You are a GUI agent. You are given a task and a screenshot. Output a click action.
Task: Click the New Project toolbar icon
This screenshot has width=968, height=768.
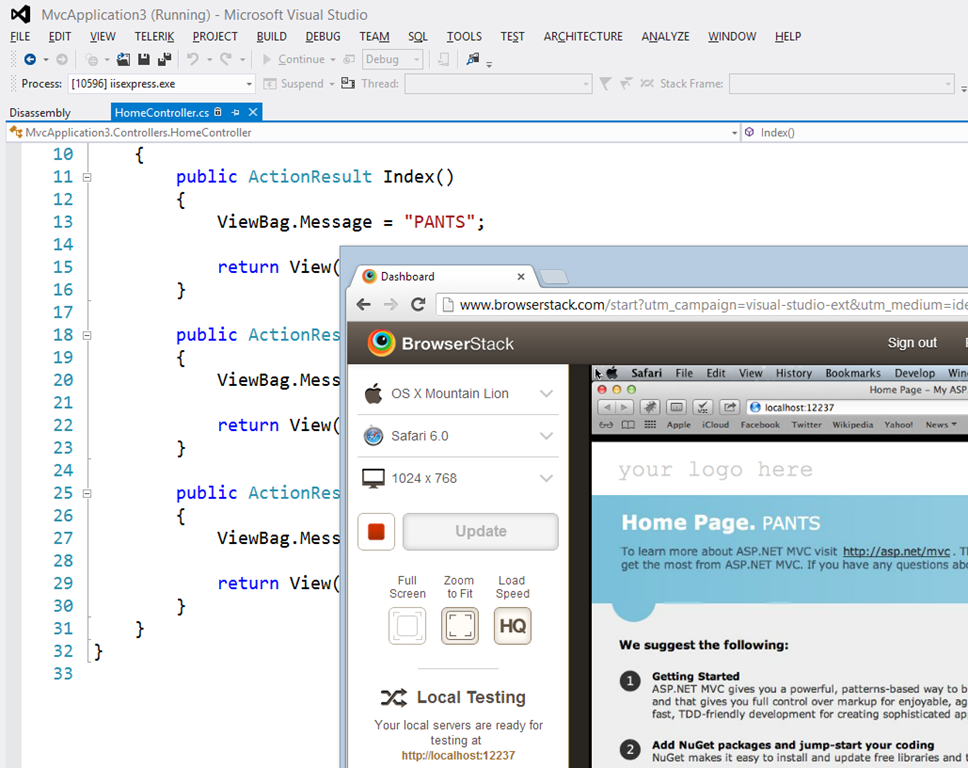coord(91,59)
